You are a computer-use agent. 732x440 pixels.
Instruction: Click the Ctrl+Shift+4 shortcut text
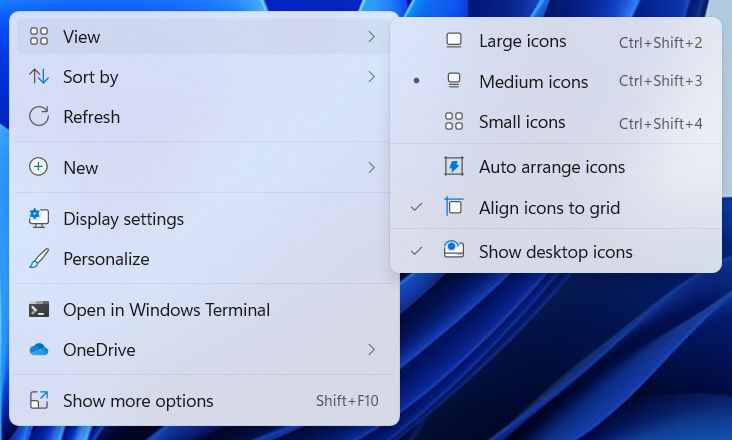[661, 124]
